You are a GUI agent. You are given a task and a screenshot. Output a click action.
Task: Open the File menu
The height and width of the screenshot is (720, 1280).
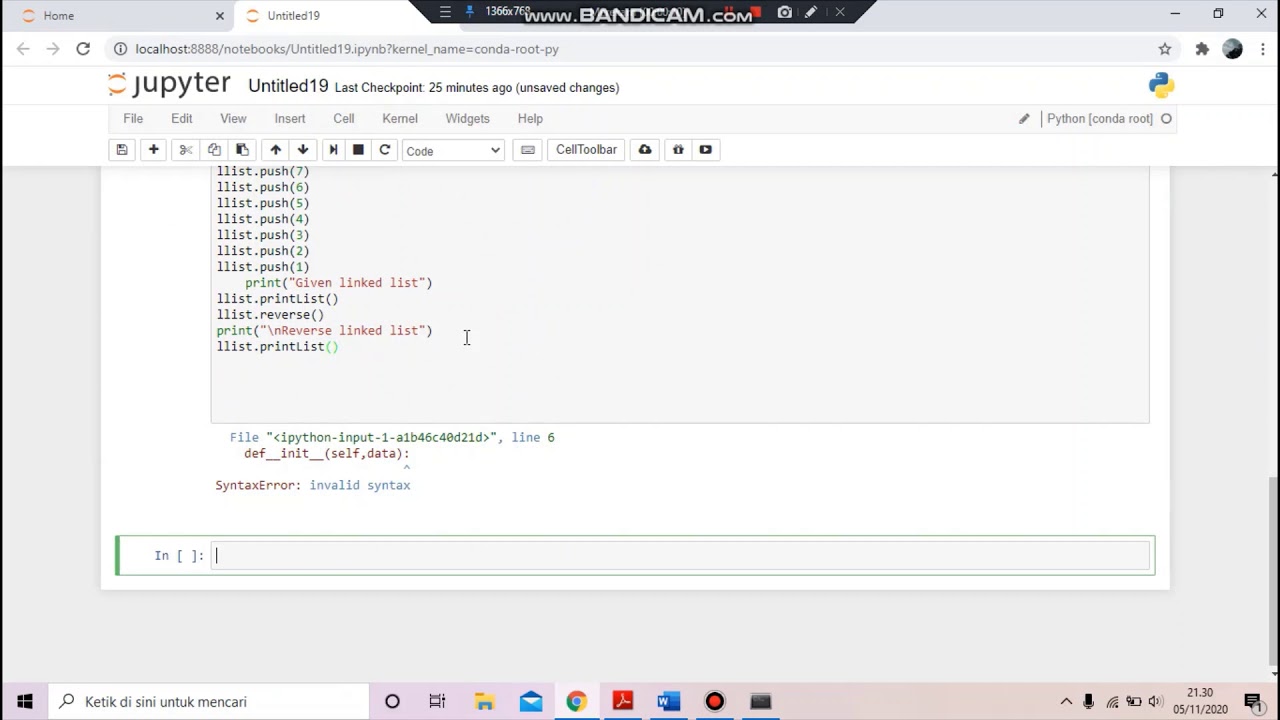pos(133,119)
